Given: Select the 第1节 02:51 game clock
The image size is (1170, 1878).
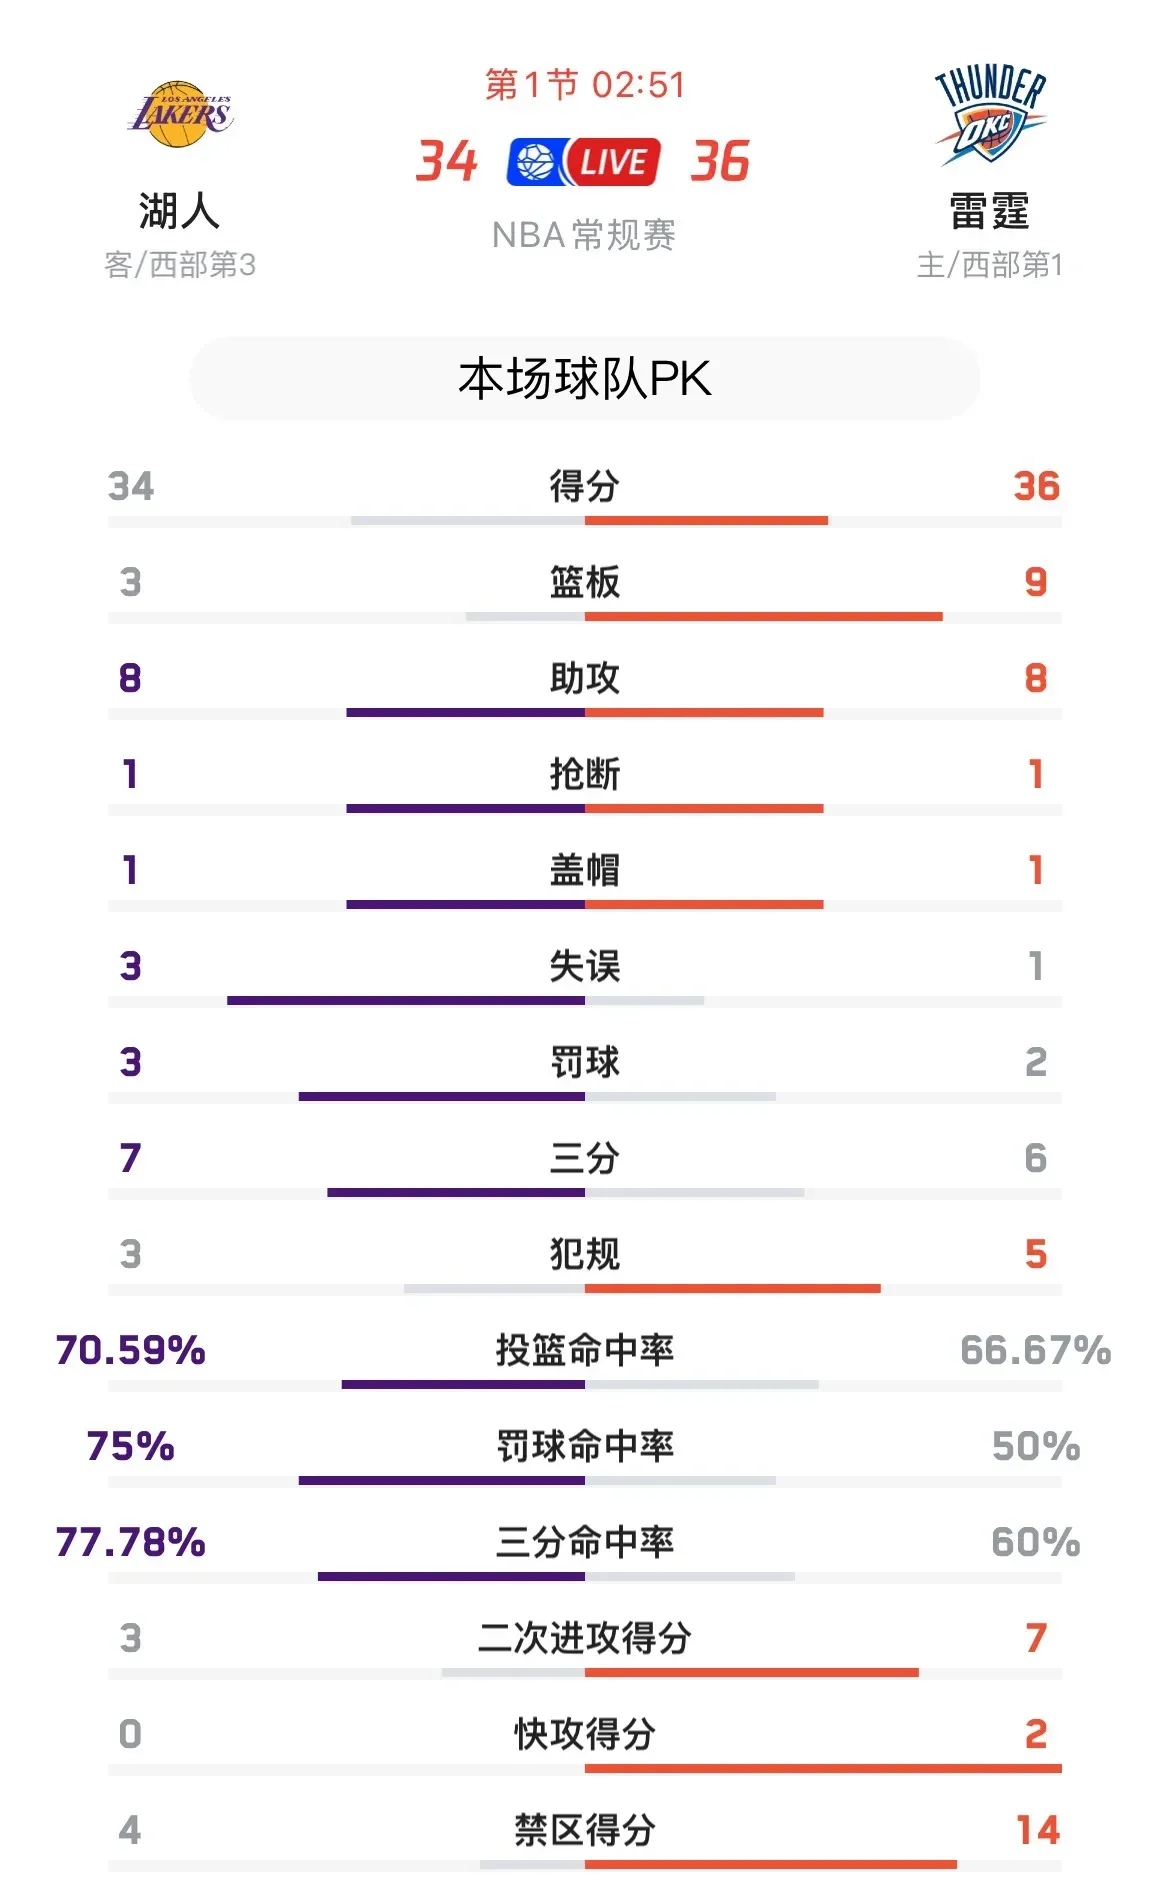Looking at the screenshot, I should tap(585, 86).
